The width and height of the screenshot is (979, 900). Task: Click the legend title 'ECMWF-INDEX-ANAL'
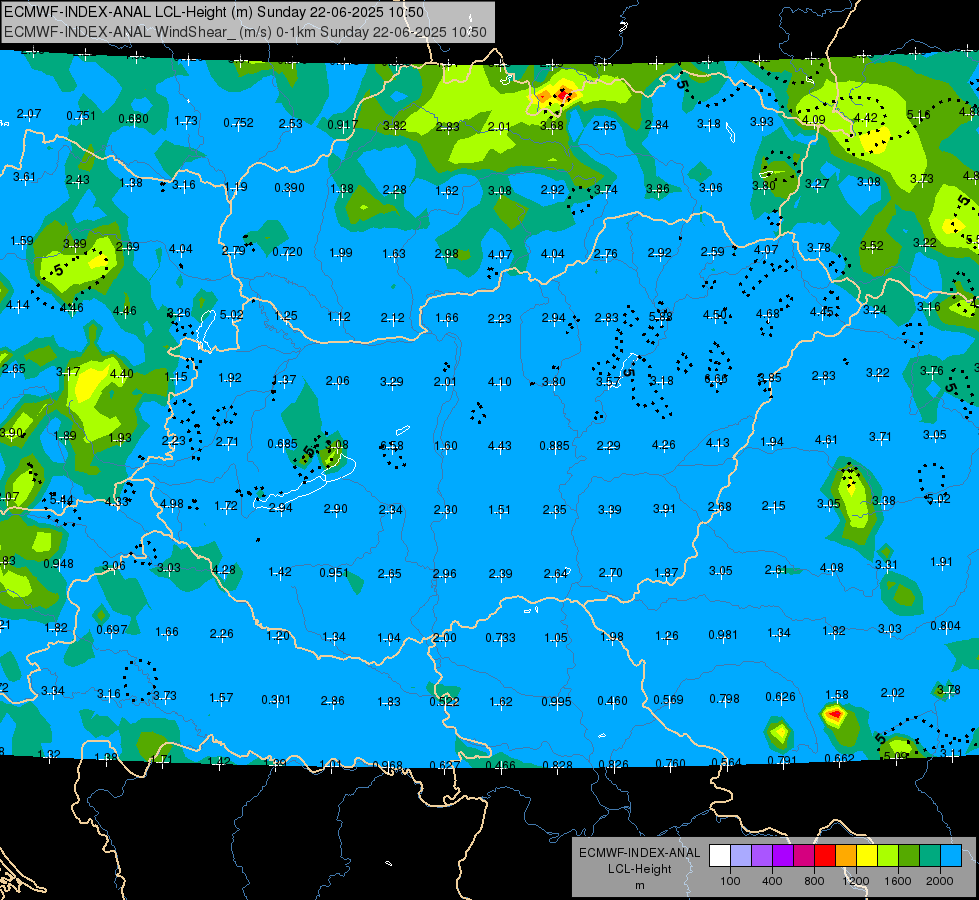coord(639,853)
